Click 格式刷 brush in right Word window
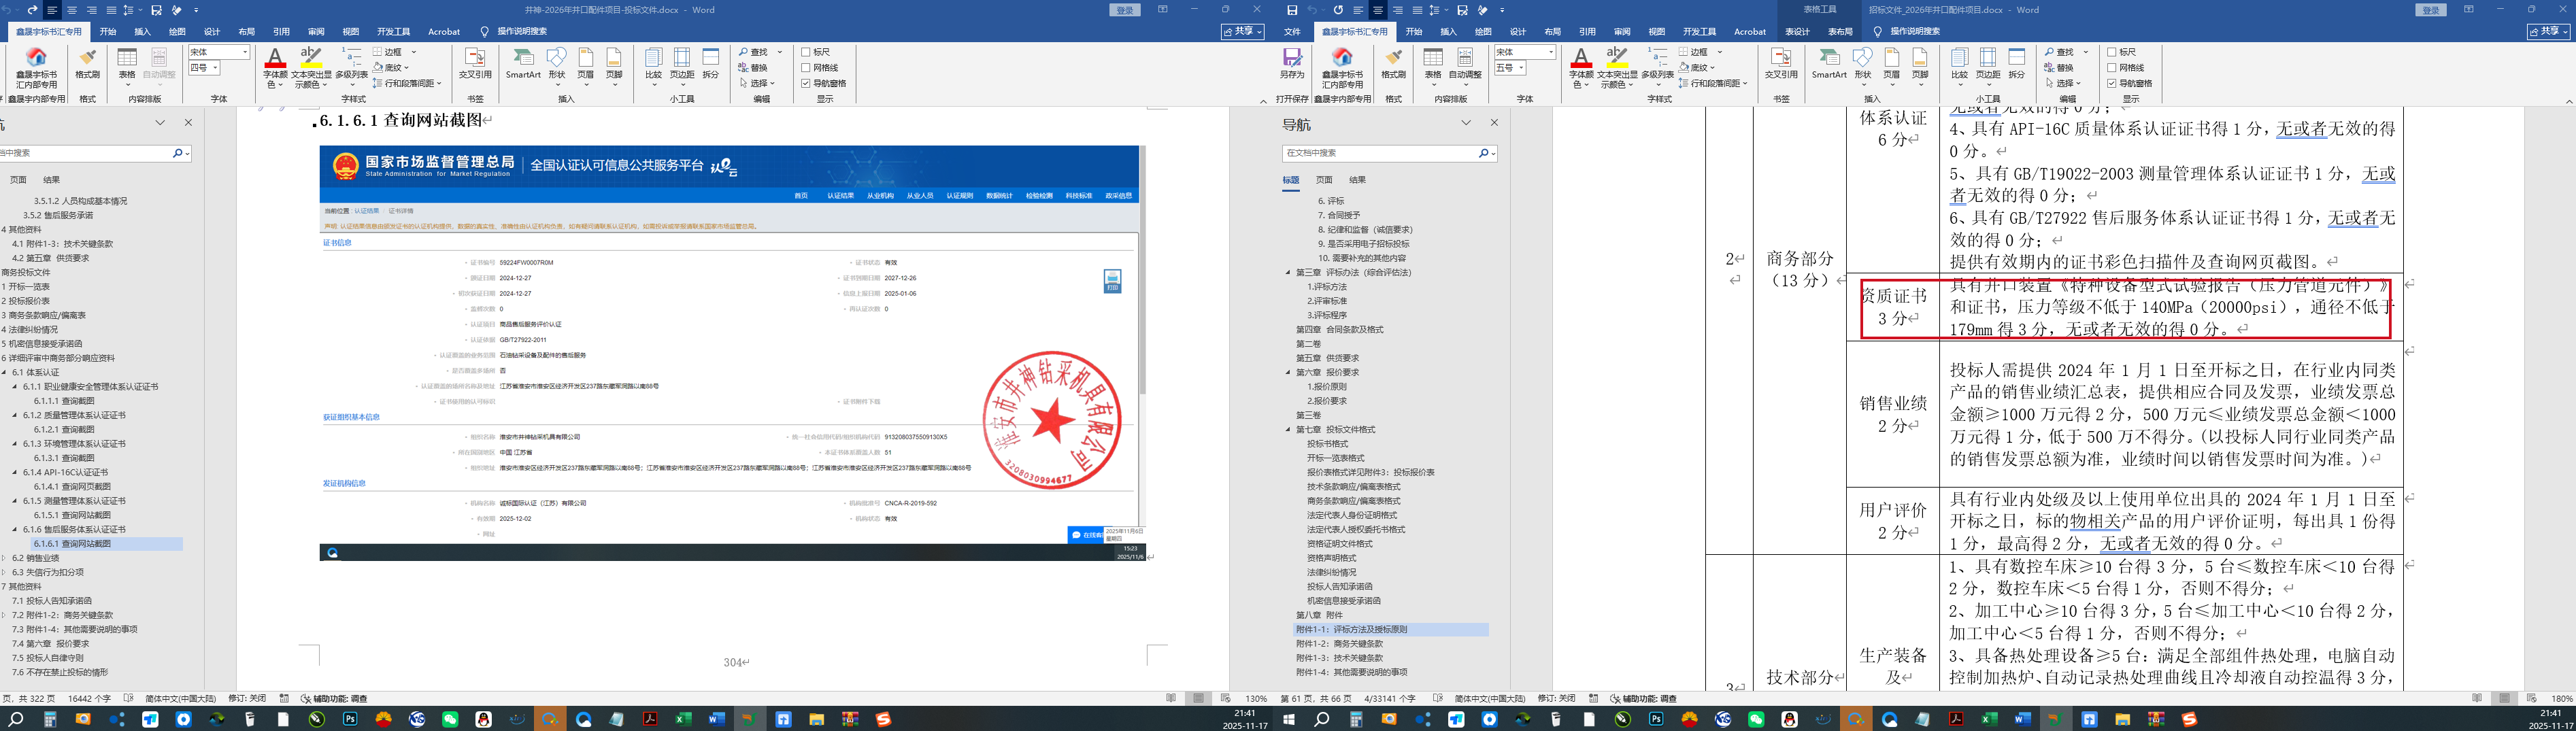 tap(1393, 63)
